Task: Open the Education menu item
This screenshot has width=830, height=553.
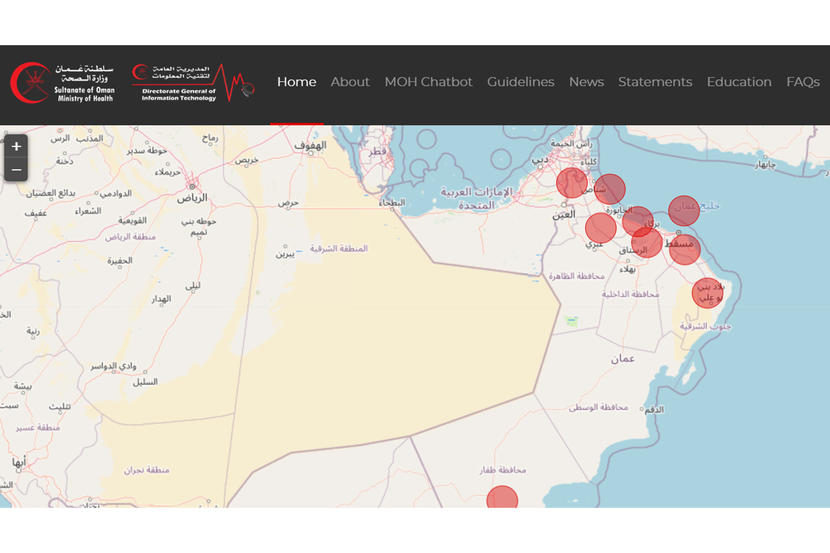Action: click(x=739, y=82)
